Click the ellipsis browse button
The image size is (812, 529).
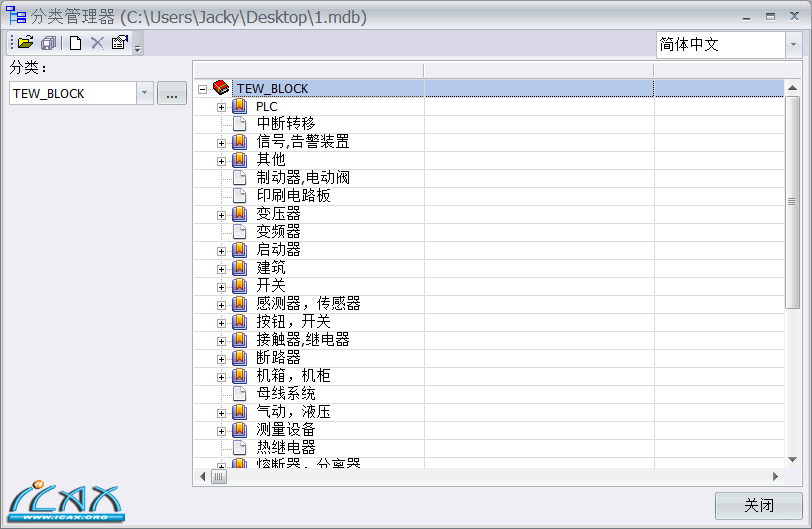(172, 93)
